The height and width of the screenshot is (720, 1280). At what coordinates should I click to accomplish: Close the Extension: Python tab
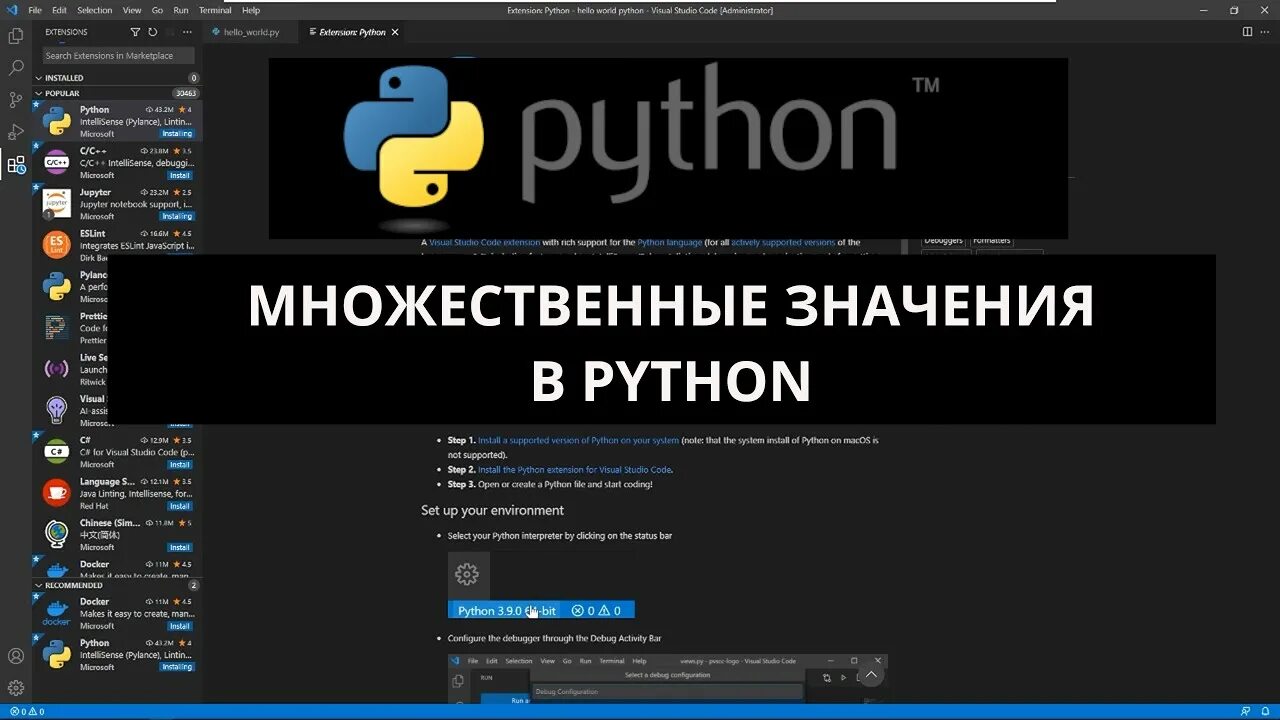(x=395, y=32)
